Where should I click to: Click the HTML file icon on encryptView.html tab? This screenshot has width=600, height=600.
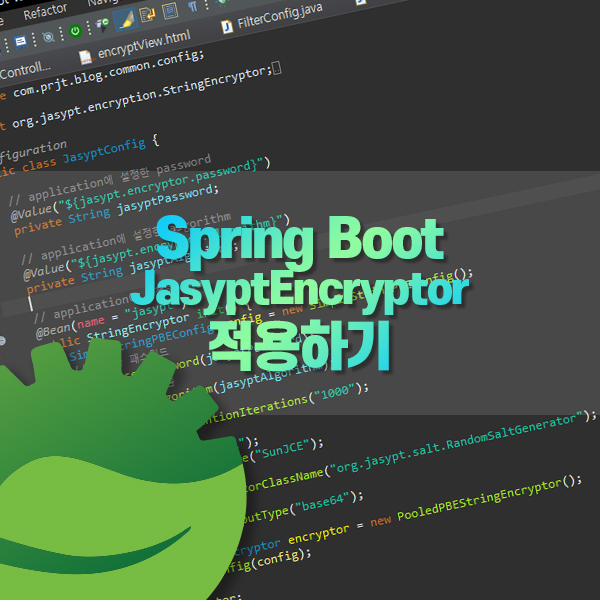click(86, 57)
